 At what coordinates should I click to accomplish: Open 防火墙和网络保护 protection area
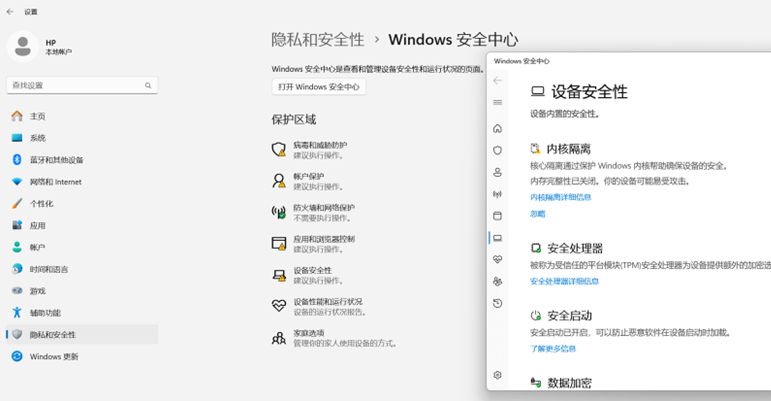tap(313, 213)
